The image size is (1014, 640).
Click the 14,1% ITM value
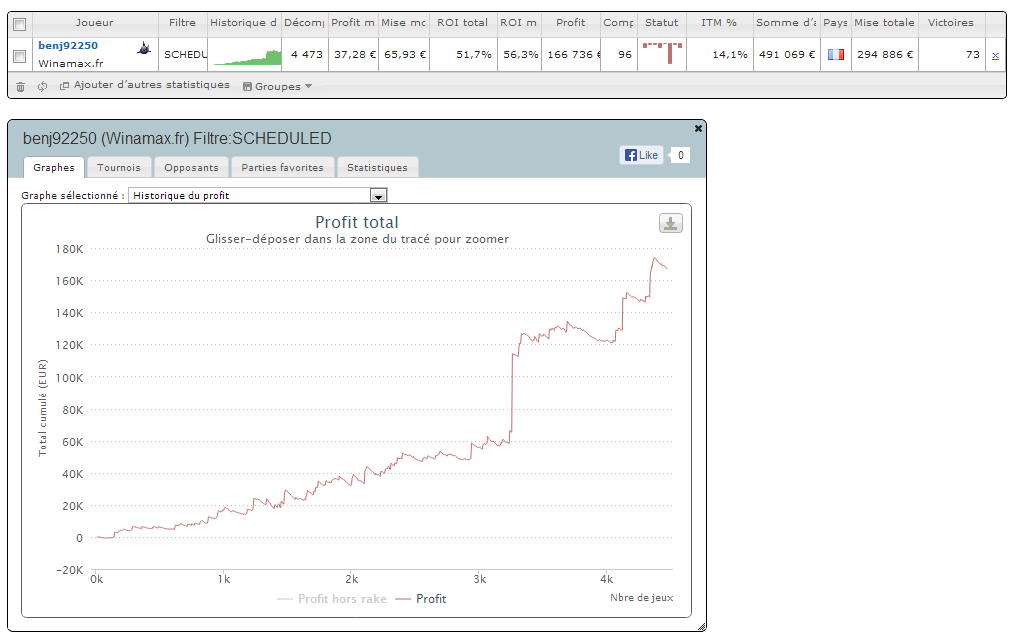click(x=729, y=55)
